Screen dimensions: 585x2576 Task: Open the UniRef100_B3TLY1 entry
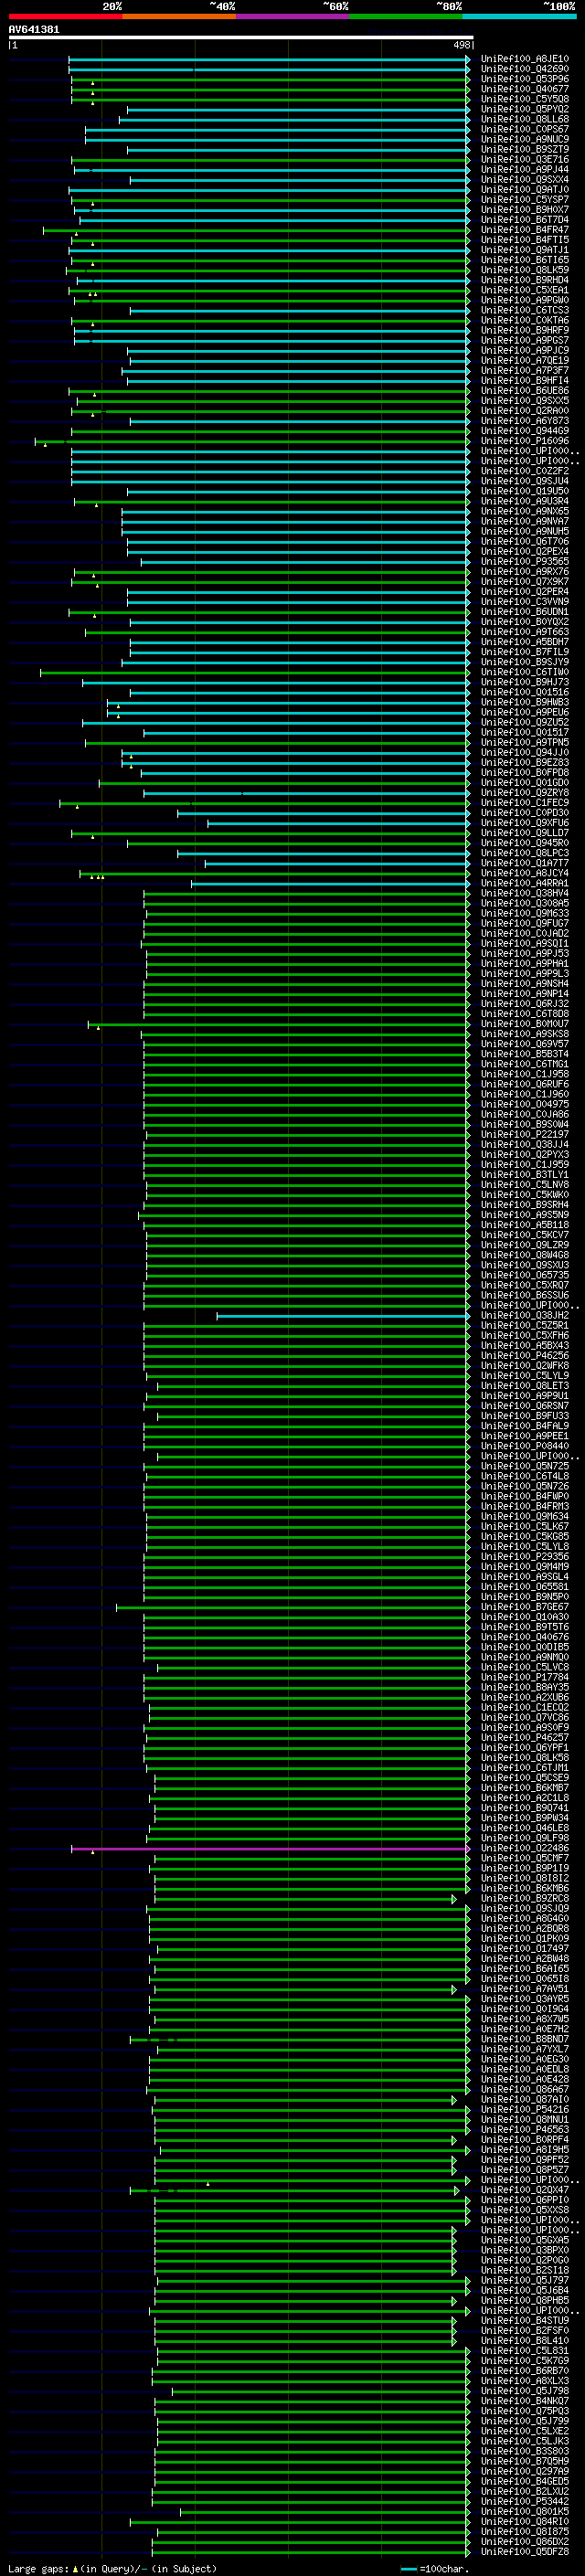coord(525,1175)
